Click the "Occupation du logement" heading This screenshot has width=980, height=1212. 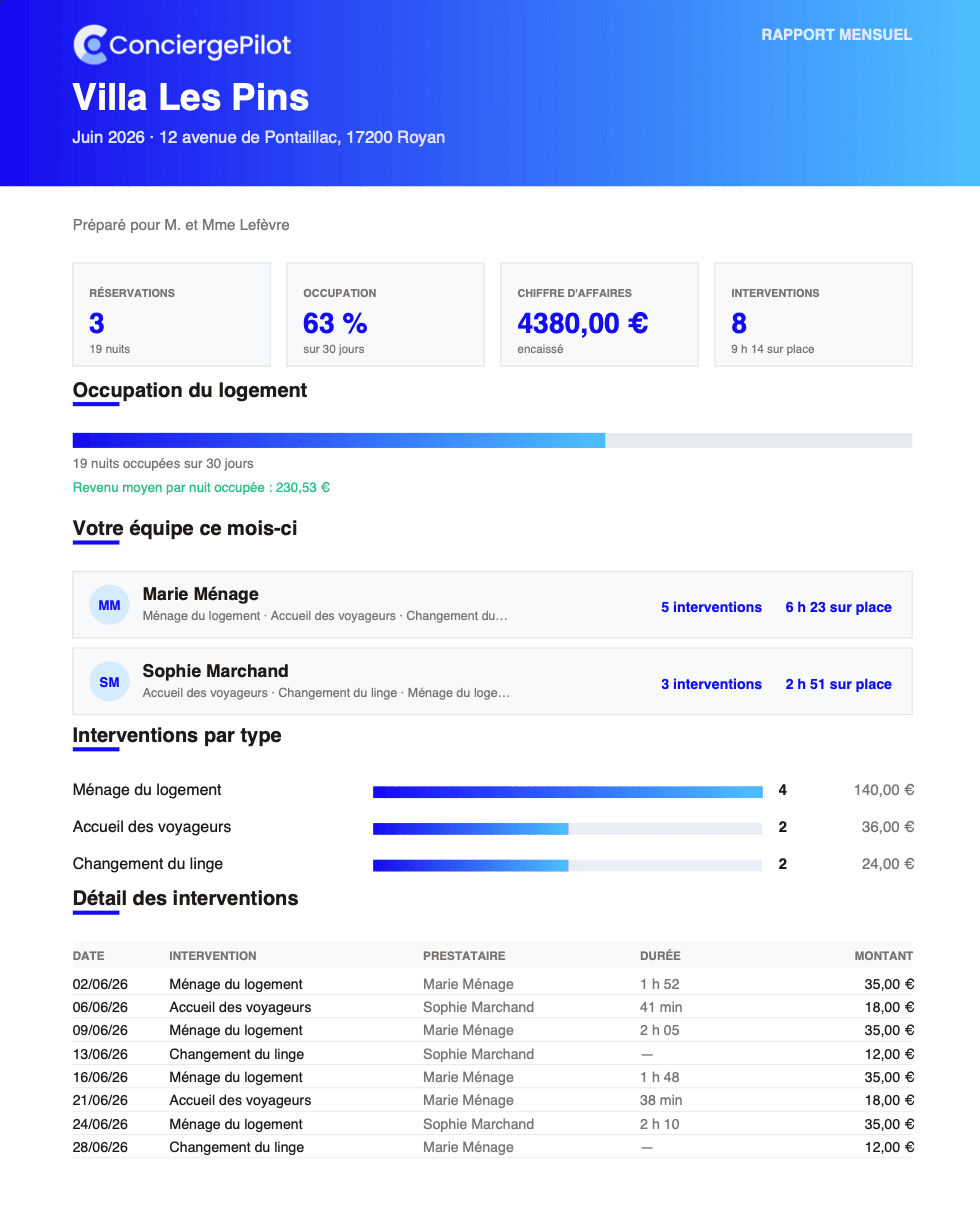pos(190,390)
